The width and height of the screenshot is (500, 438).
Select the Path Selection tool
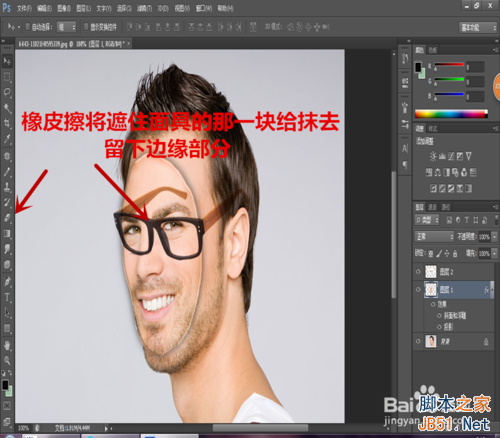pos(7,313)
